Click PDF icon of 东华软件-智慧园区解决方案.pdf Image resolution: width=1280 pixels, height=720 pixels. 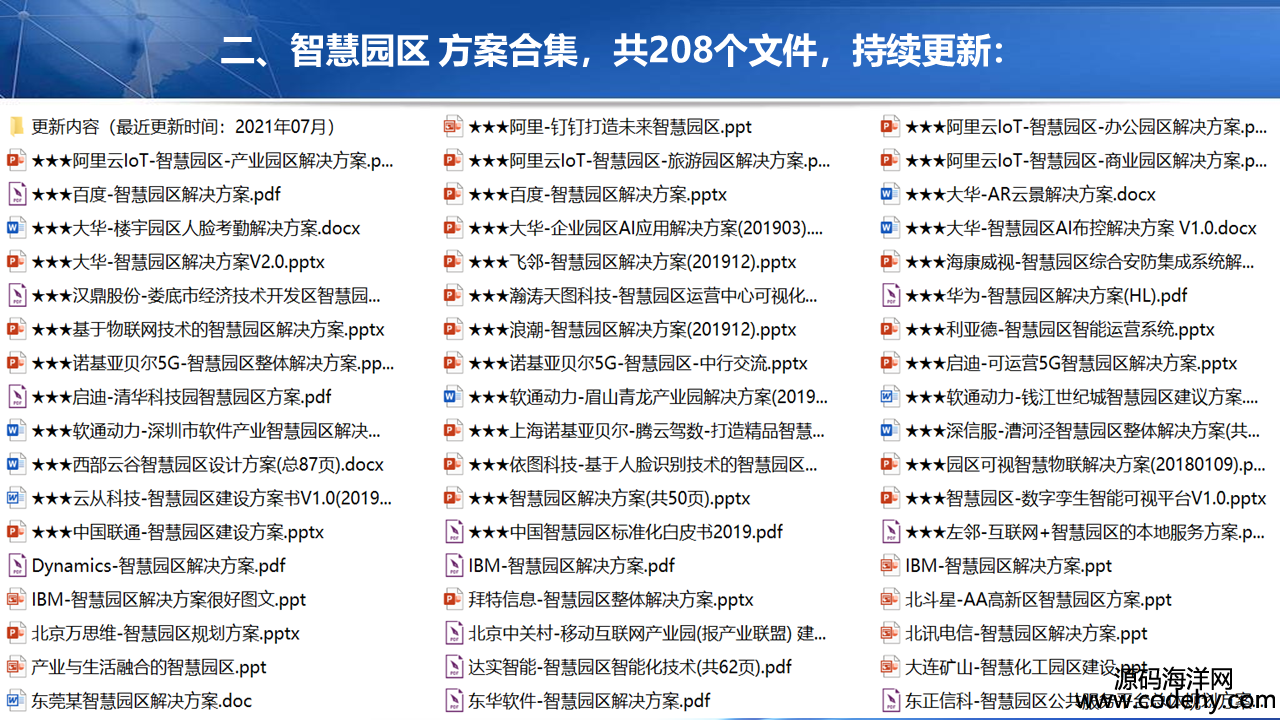click(453, 701)
